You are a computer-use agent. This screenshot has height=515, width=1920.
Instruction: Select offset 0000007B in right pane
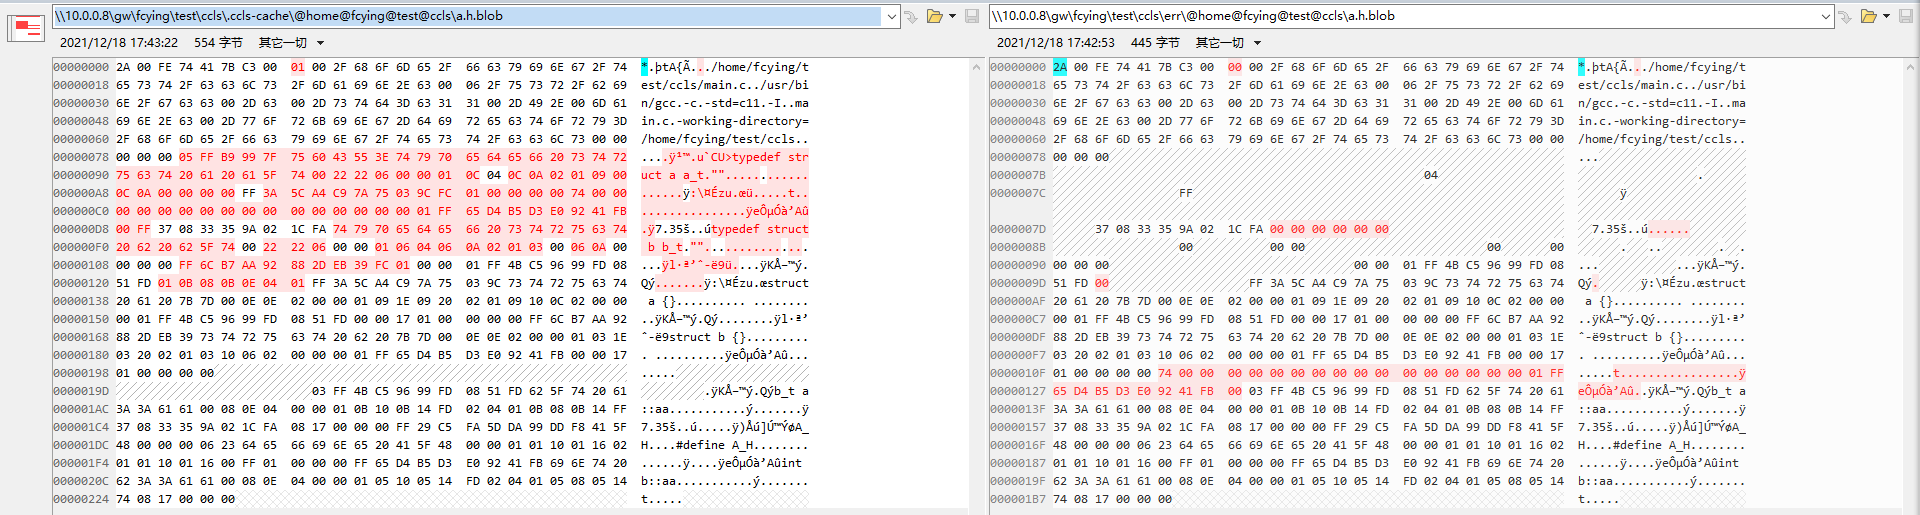coord(1018,175)
